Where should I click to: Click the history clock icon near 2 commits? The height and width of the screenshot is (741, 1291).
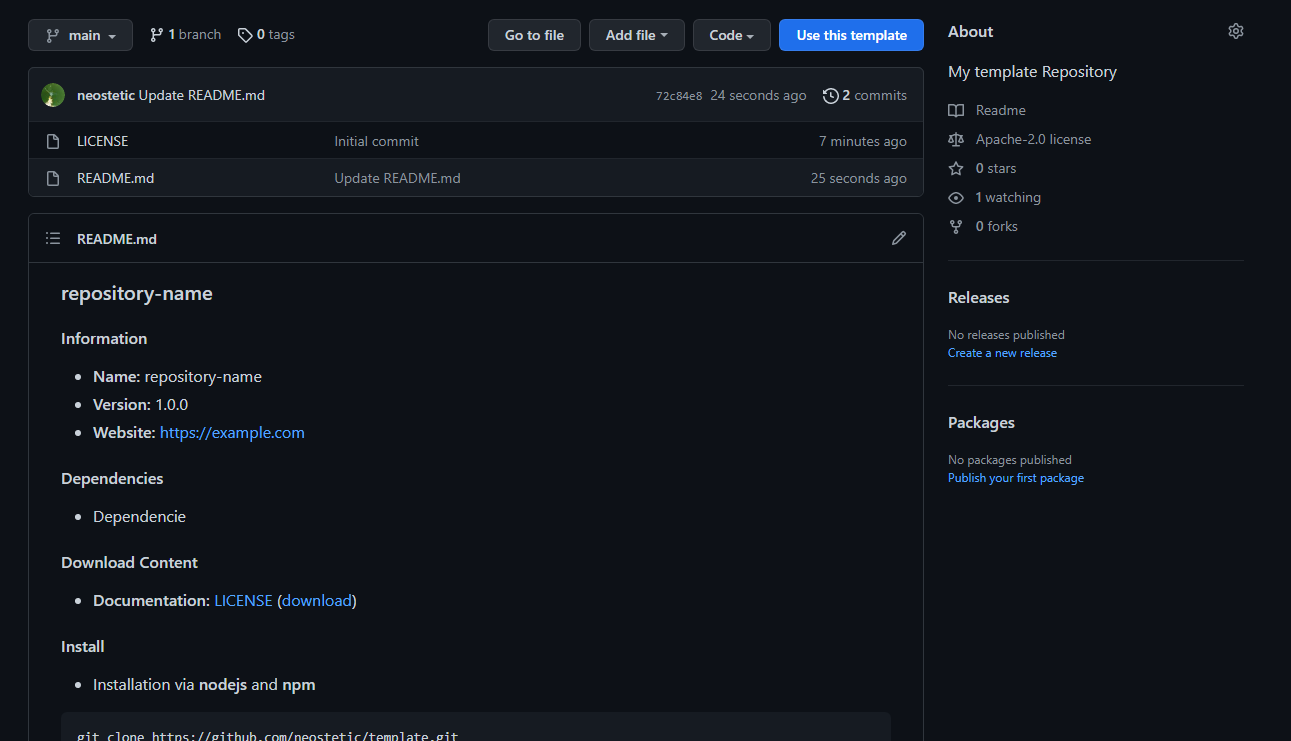tap(830, 95)
